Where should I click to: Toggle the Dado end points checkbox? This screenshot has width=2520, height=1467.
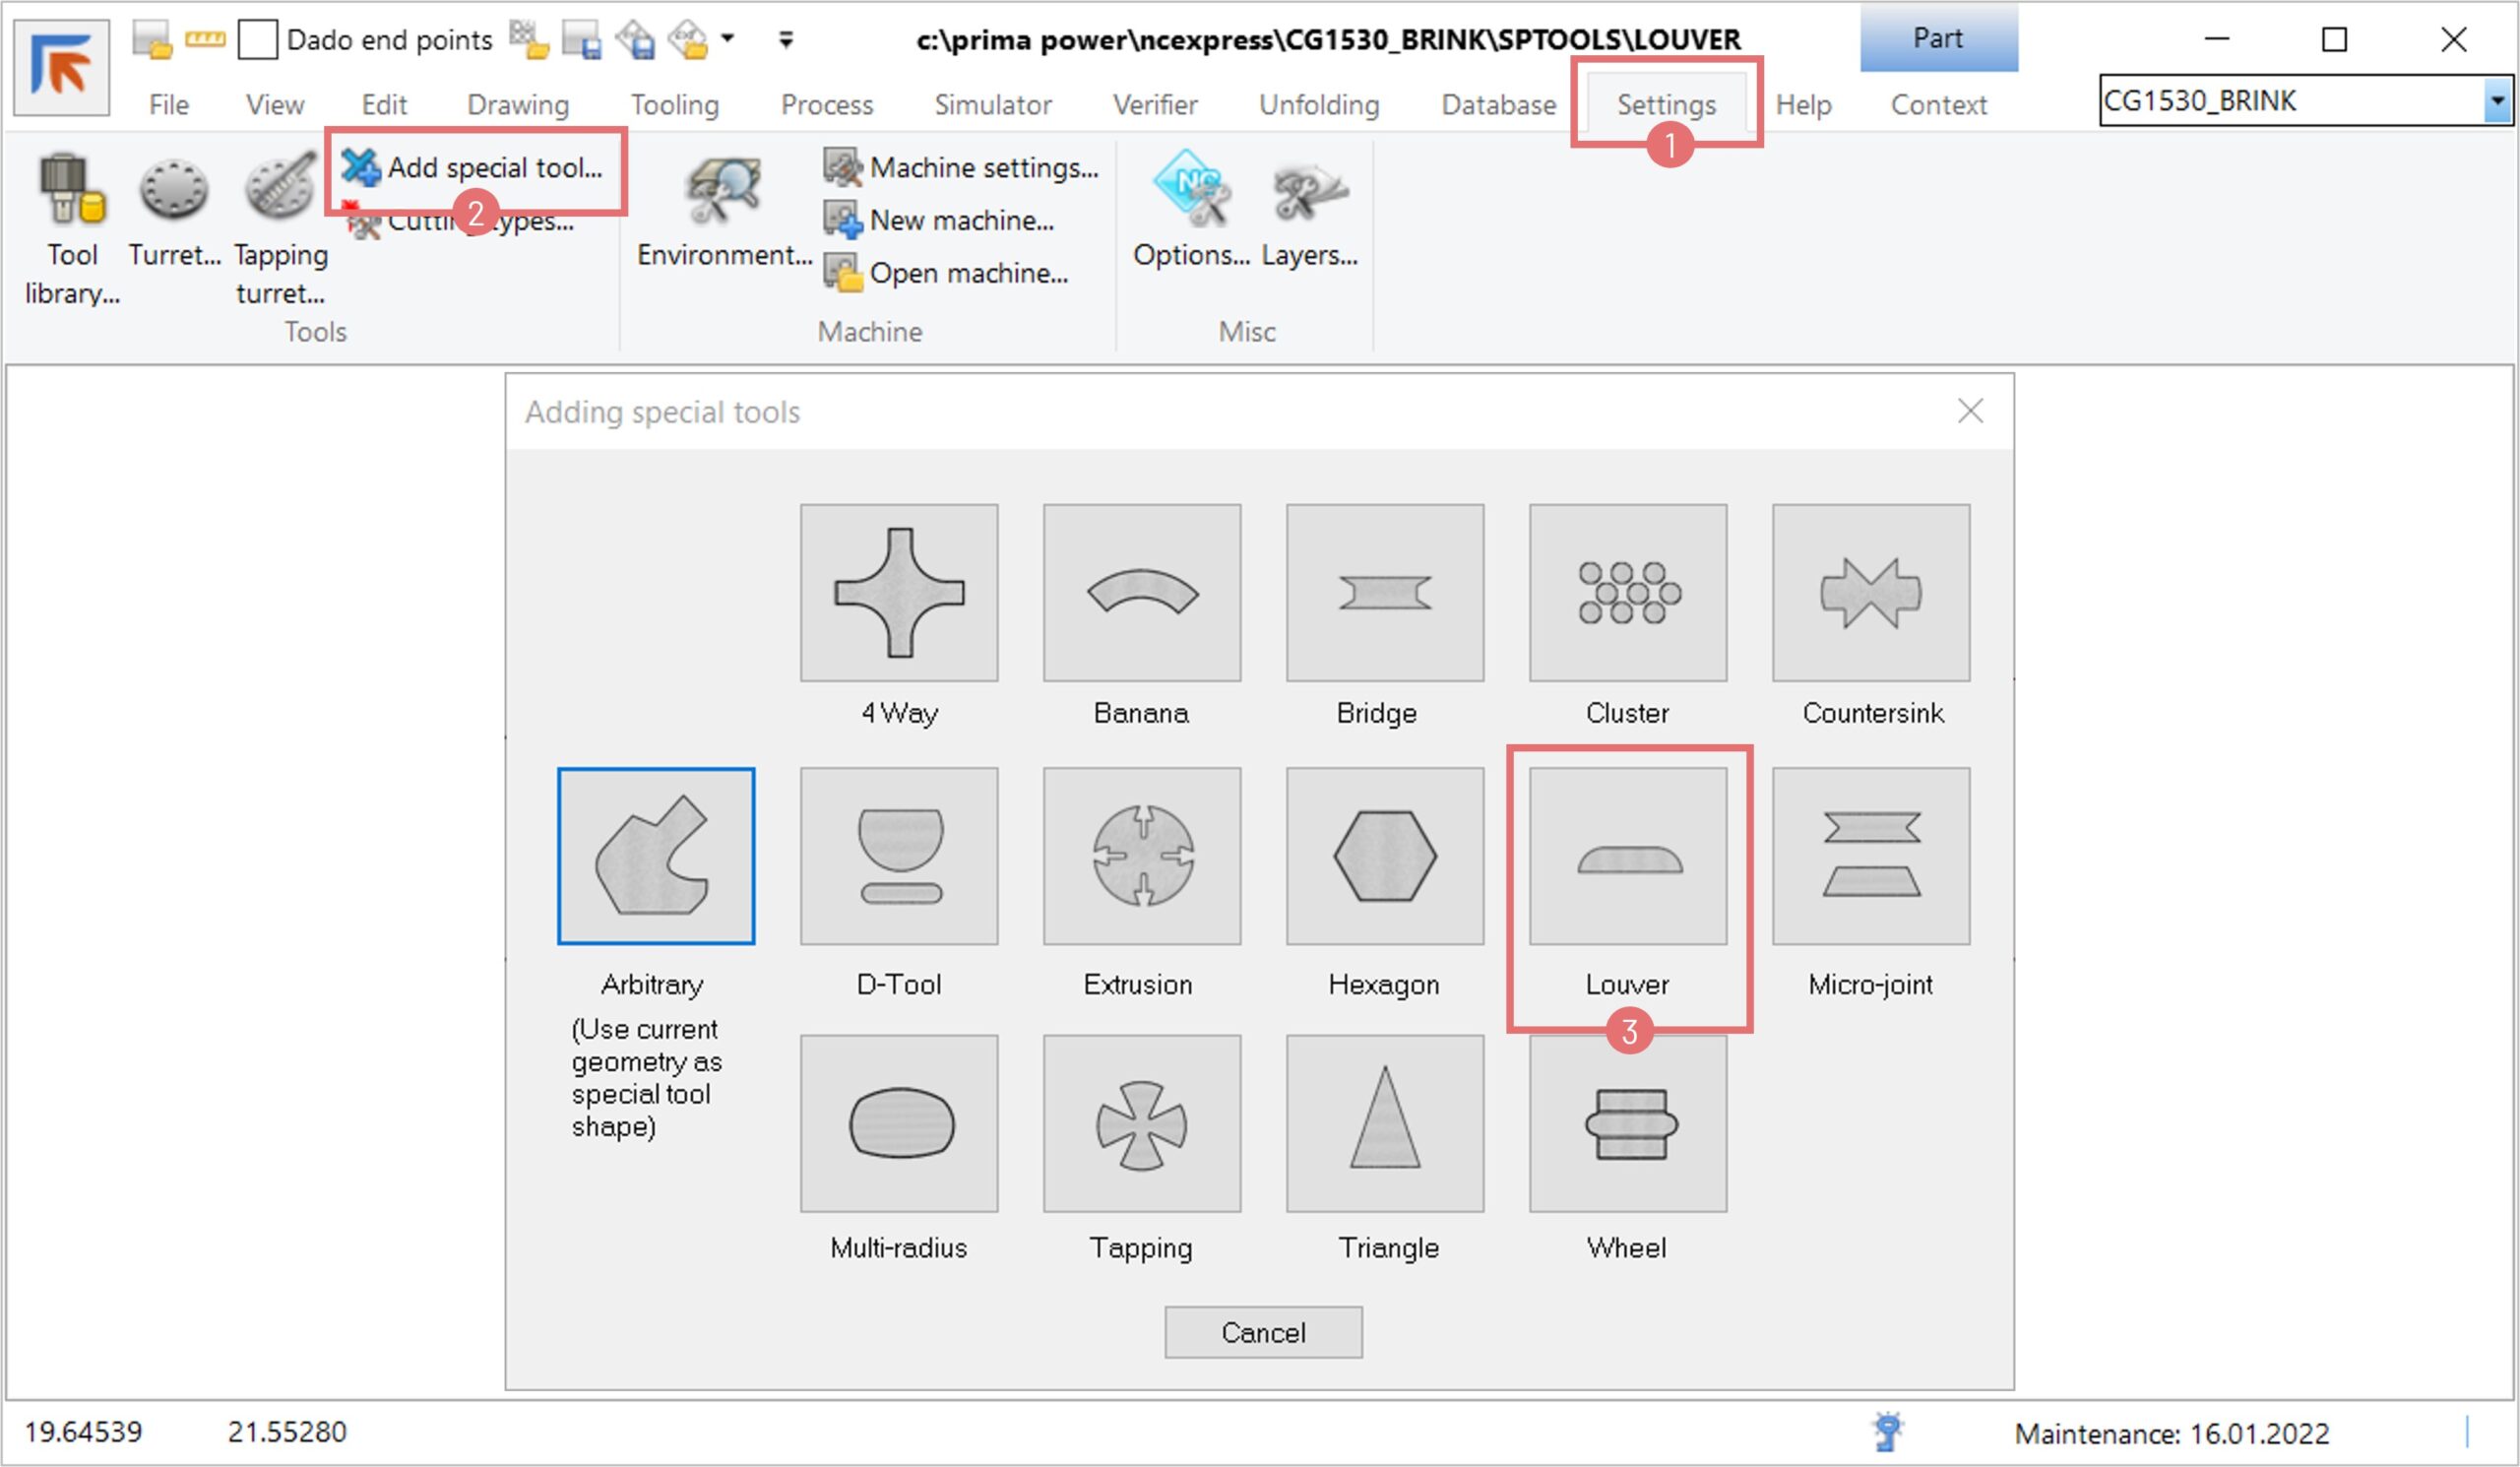pyautogui.click(x=257, y=40)
